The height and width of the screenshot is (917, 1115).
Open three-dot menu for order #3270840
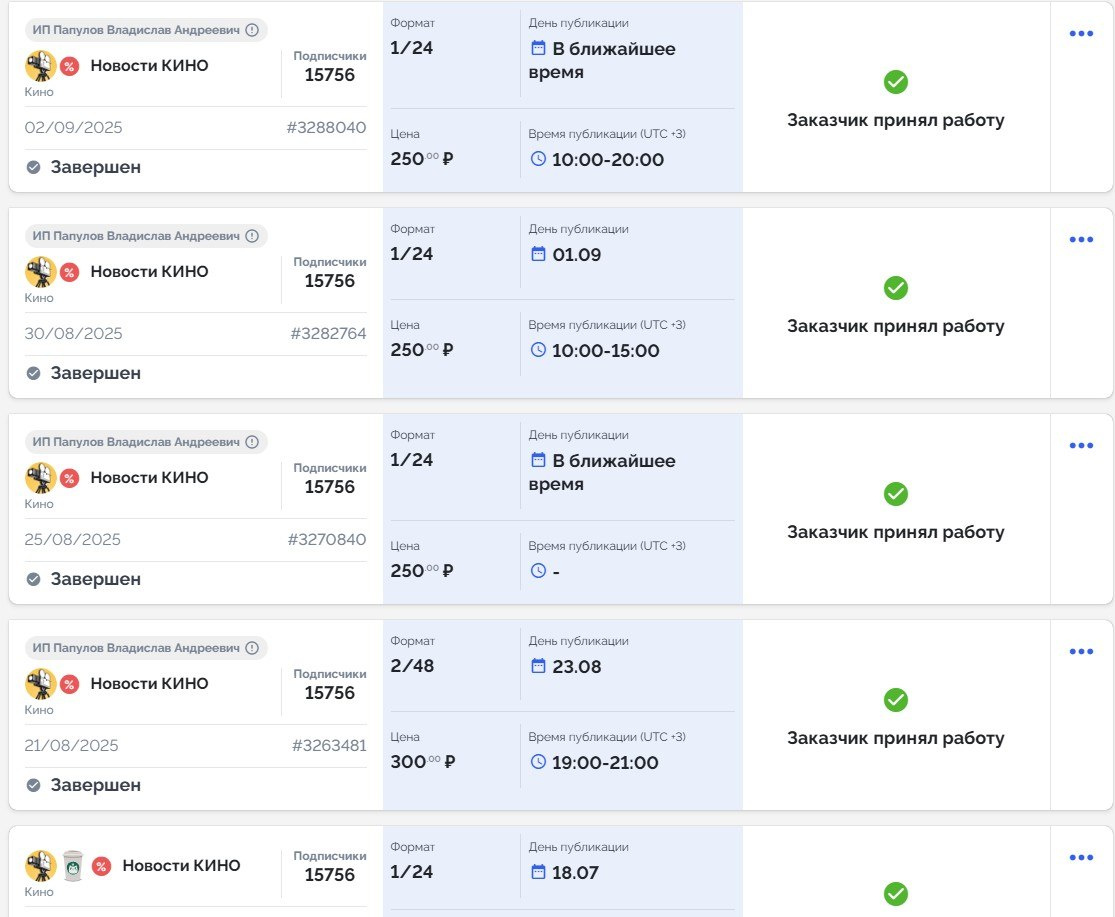tap(1081, 446)
